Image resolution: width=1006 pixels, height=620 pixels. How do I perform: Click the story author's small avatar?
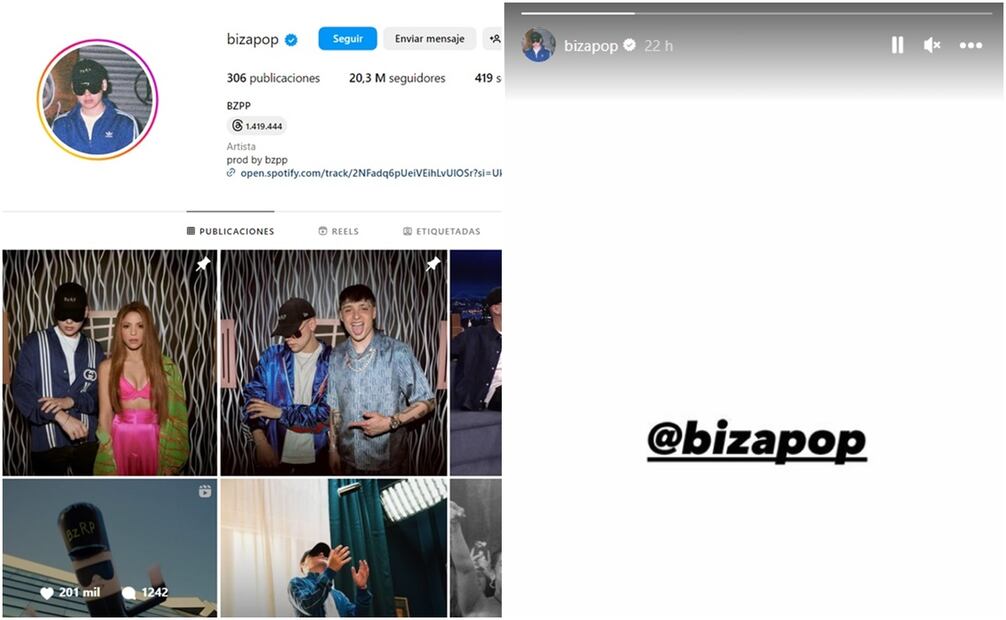pyautogui.click(x=538, y=45)
